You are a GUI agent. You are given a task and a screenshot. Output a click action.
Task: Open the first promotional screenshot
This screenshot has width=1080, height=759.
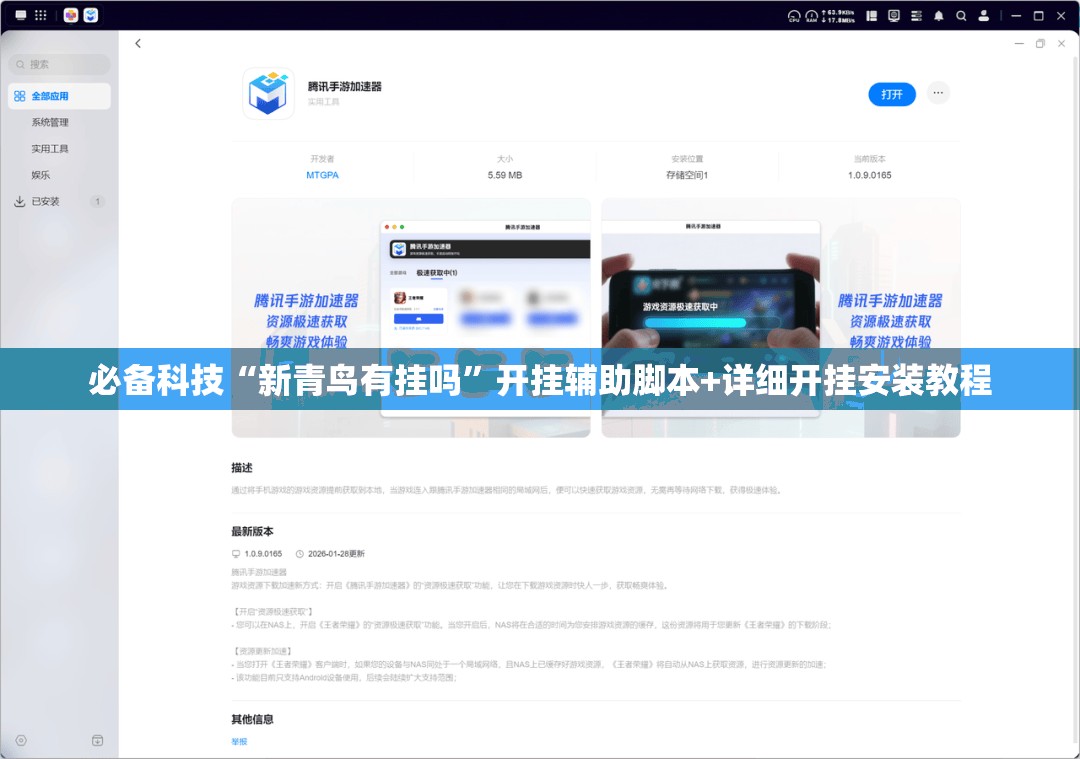[x=411, y=318]
